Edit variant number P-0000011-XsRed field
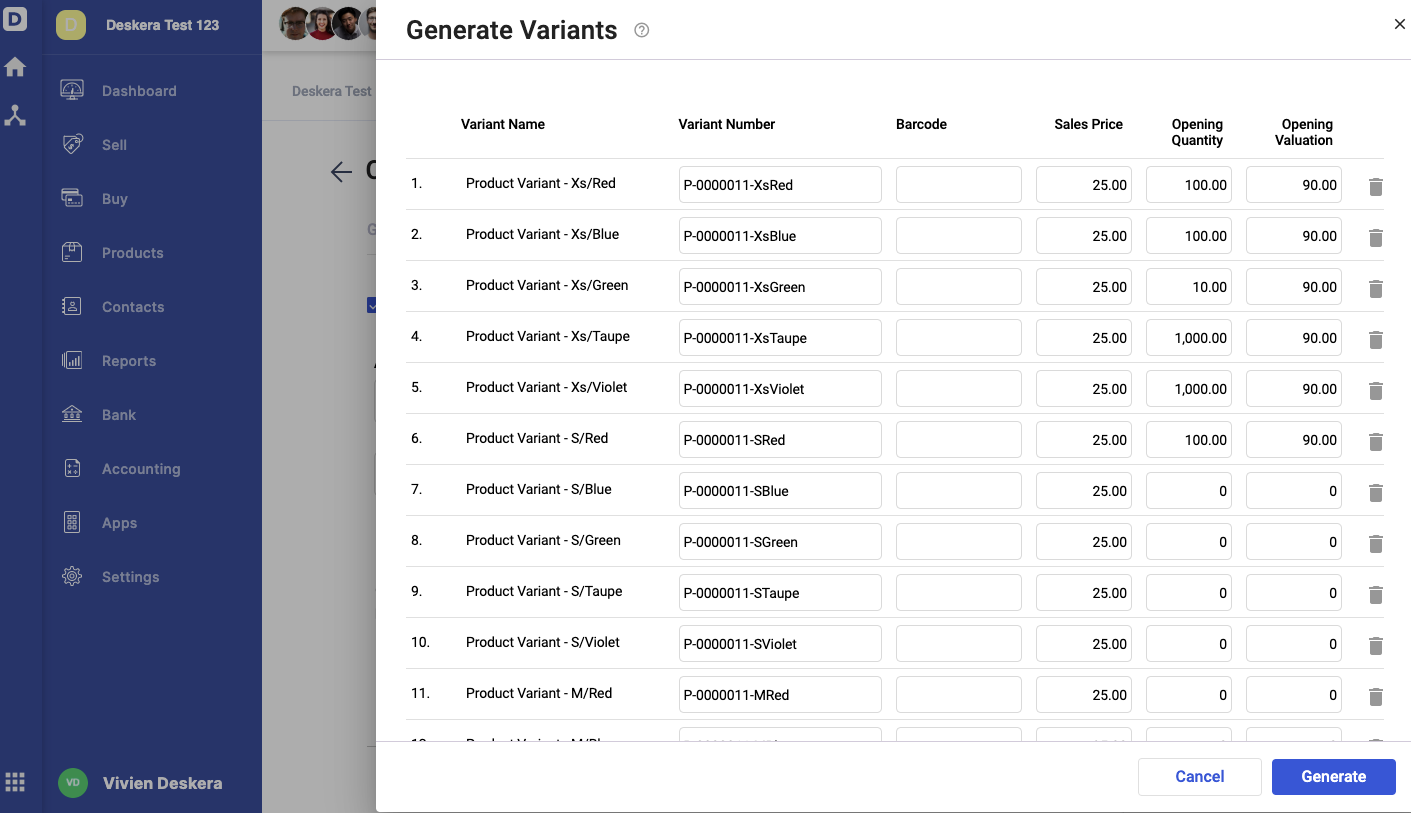The width and height of the screenshot is (1411, 813). [780, 185]
